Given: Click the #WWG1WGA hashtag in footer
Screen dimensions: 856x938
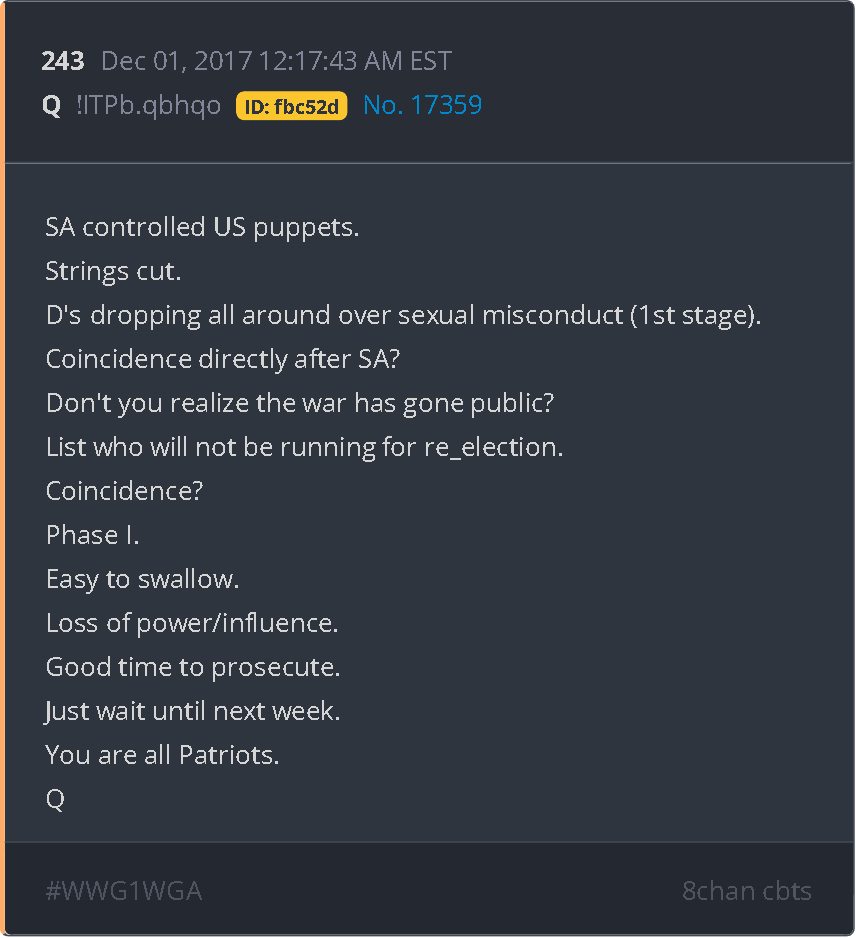Looking at the screenshot, I should tap(124, 891).
